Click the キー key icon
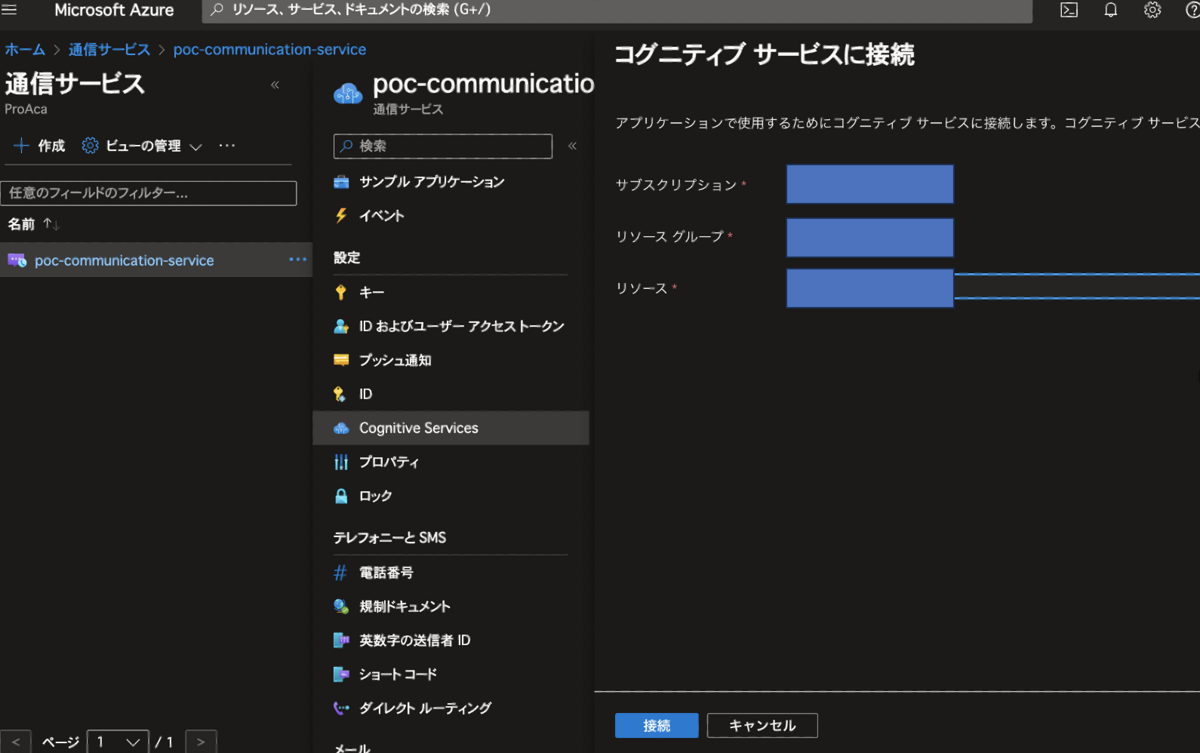This screenshot has width=1200, height=753. point(341,292)
